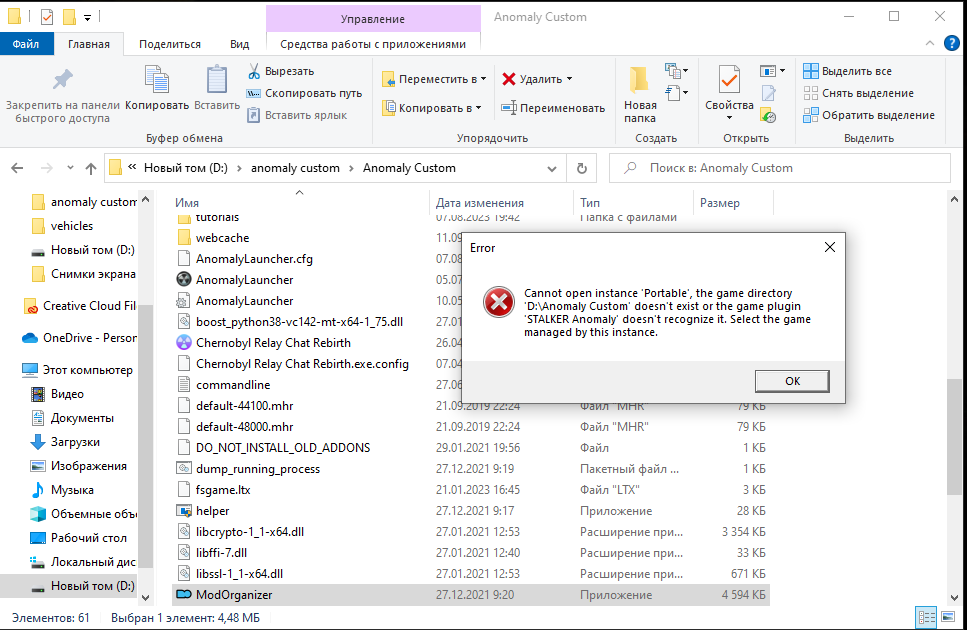The height and width of the screenshot is (630, 967).
Task: Sort by Дата изменения column header
Action: [x=480, y=203]
